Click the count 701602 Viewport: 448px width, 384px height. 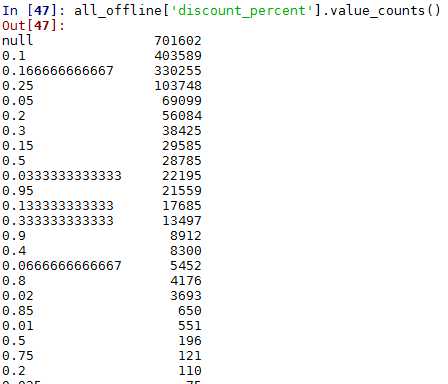click(178, 41)
